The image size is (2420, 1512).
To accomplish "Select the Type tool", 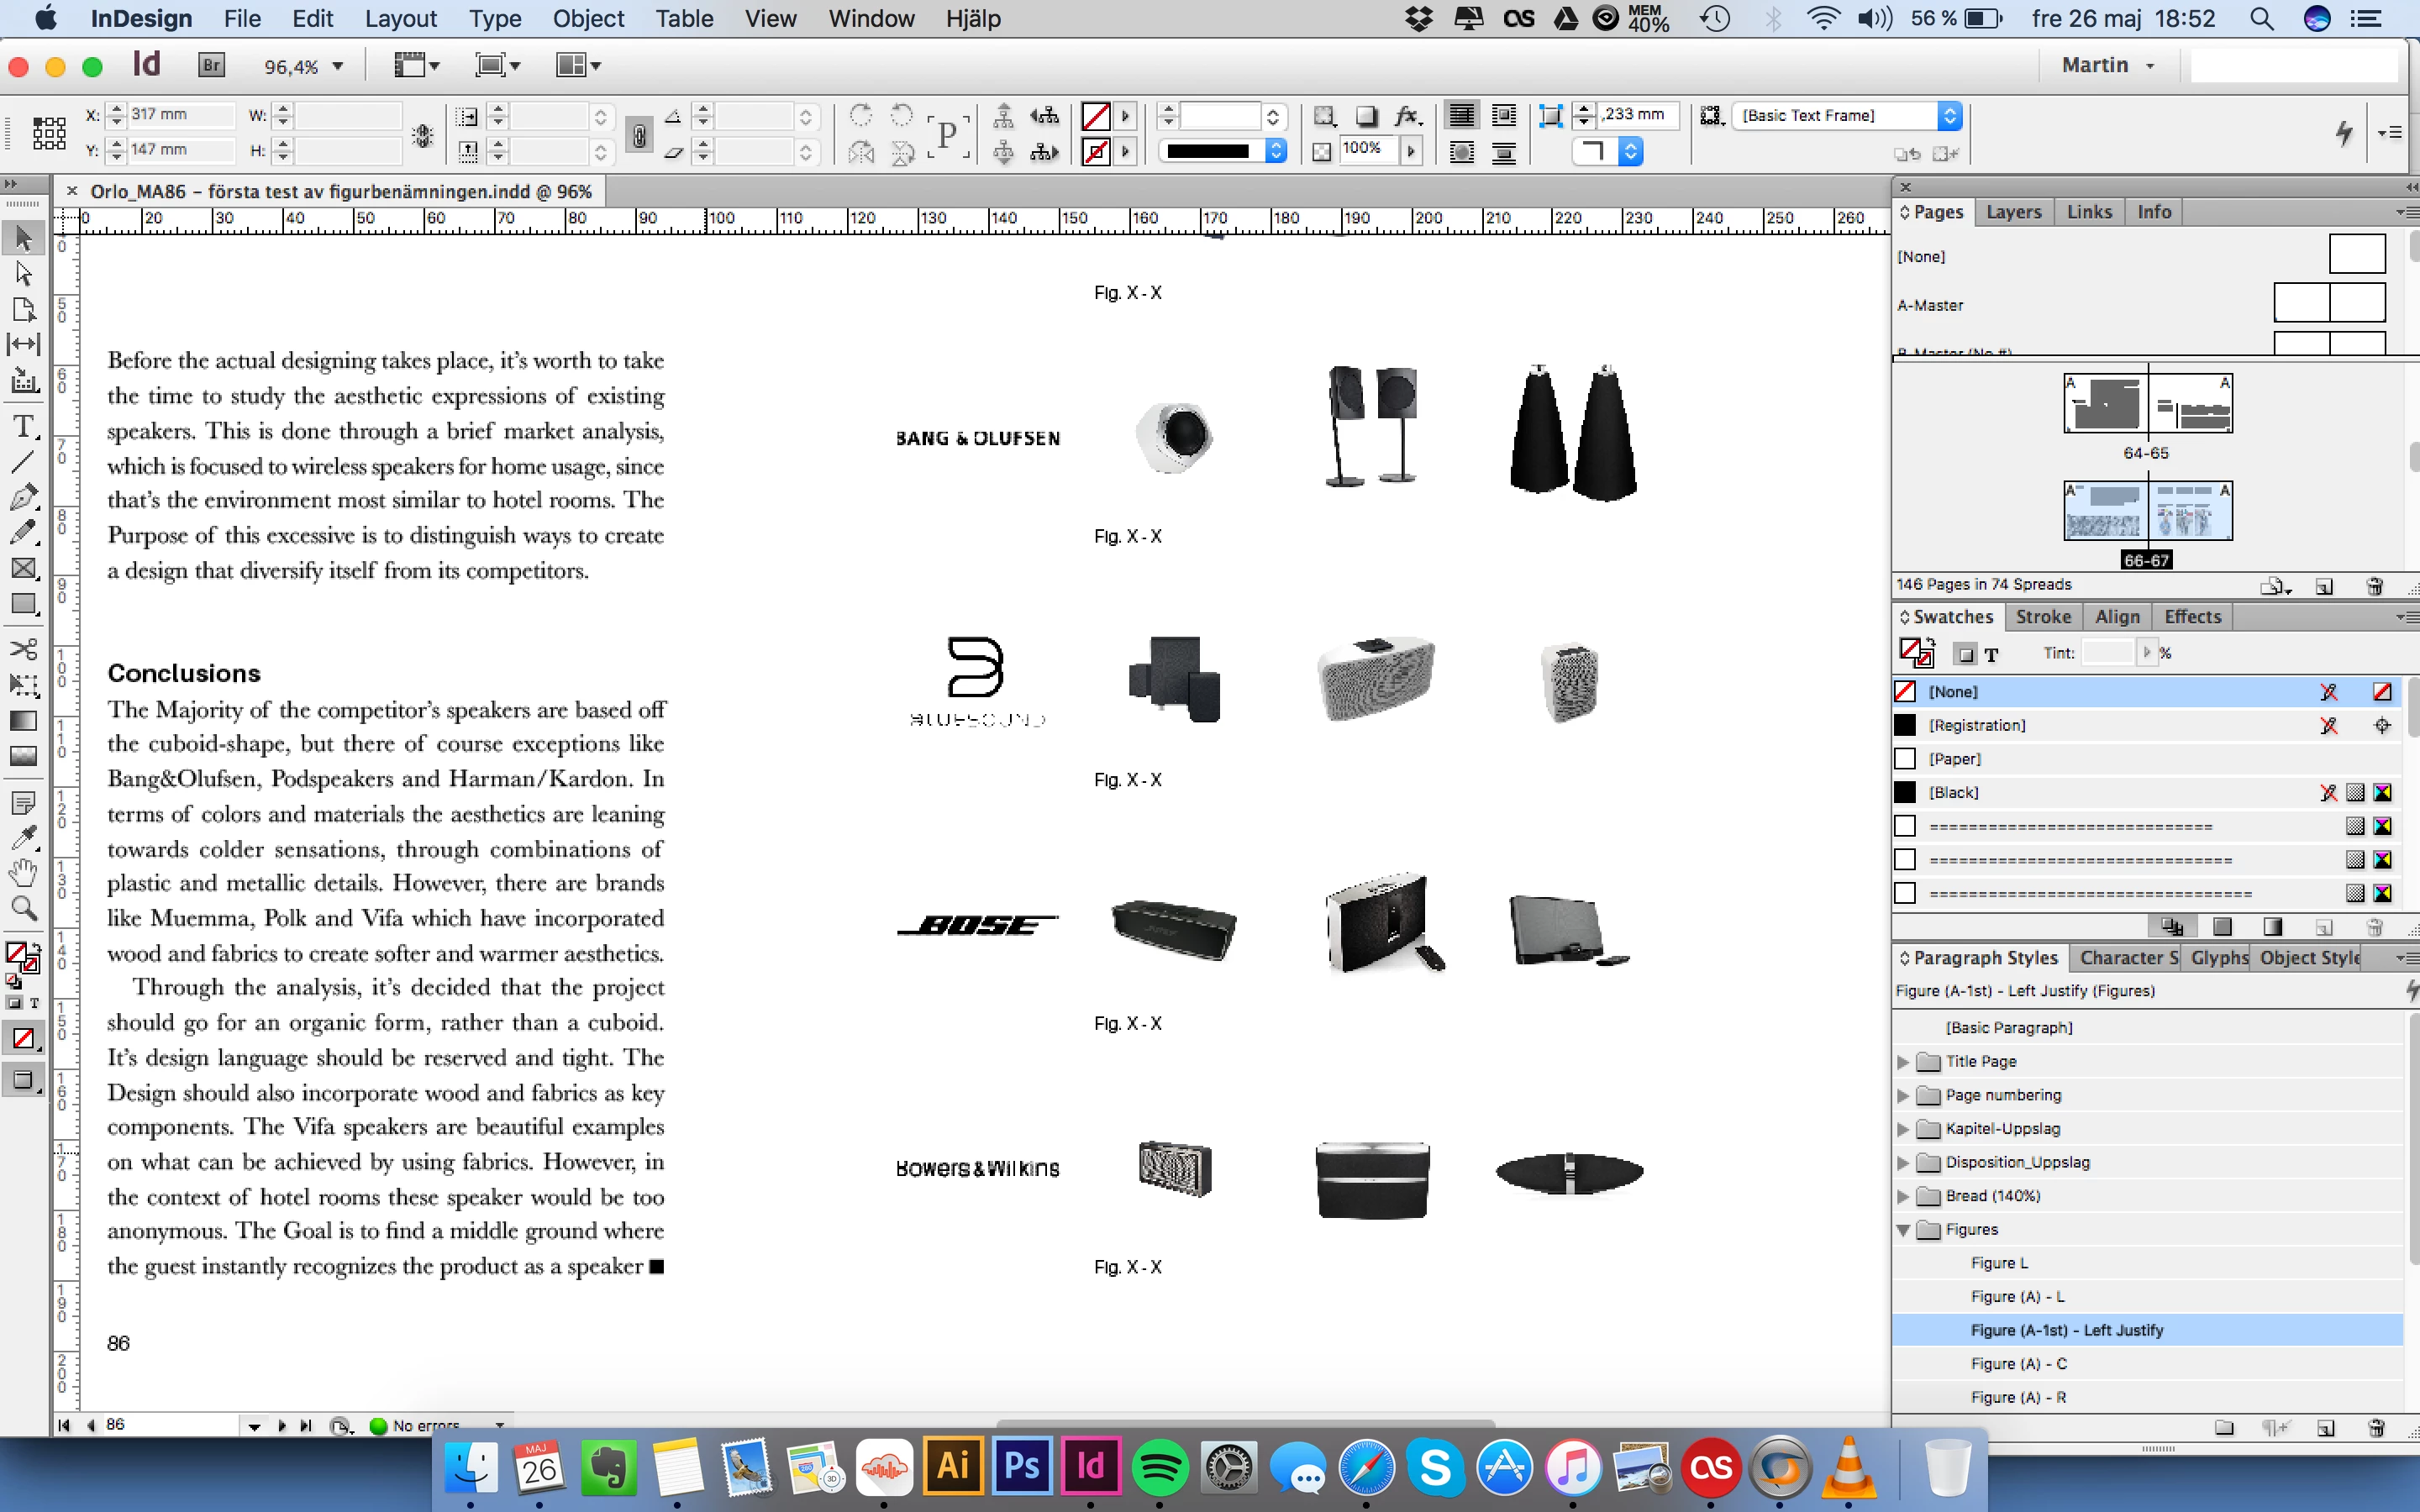I will tap(23, 427).
